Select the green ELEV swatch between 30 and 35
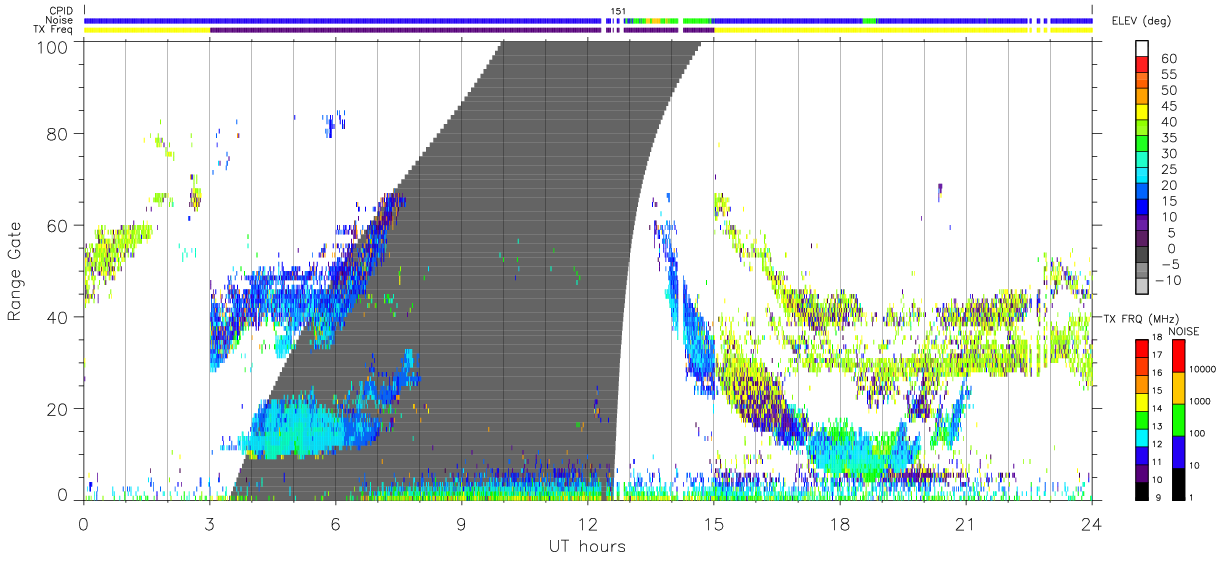 coord(1143,145)
